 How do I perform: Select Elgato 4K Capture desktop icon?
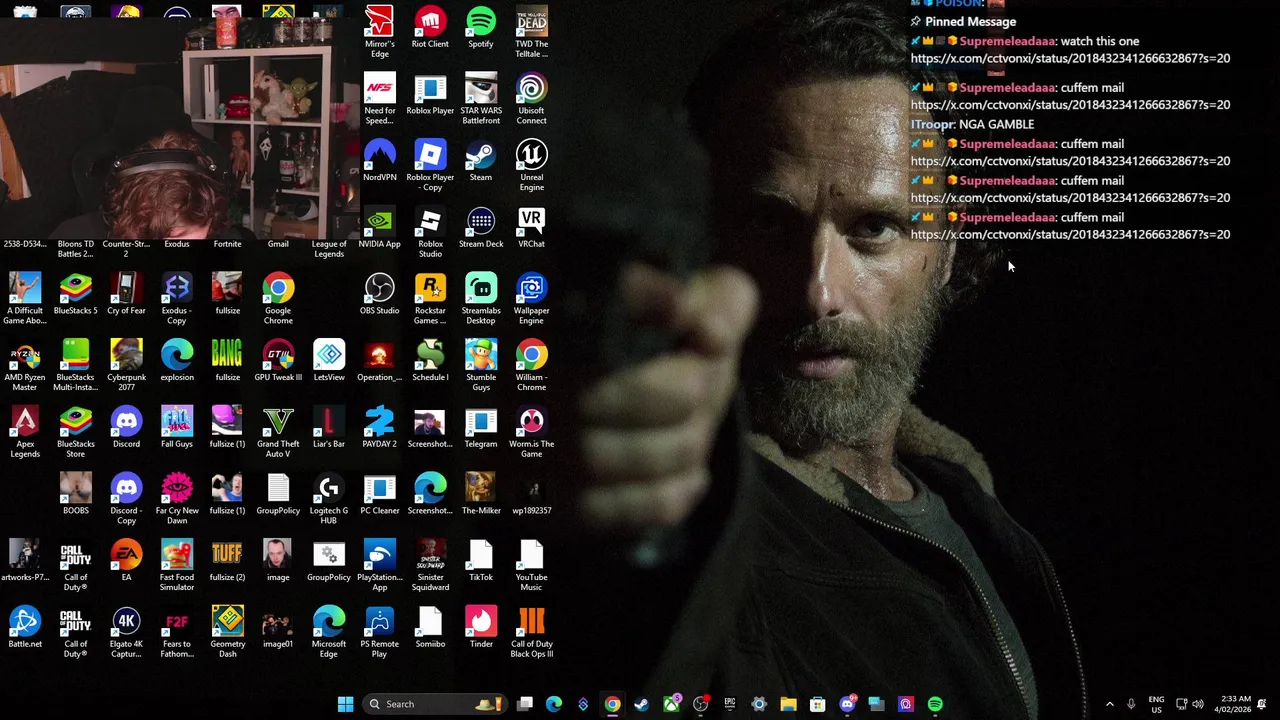click(126, 631)
